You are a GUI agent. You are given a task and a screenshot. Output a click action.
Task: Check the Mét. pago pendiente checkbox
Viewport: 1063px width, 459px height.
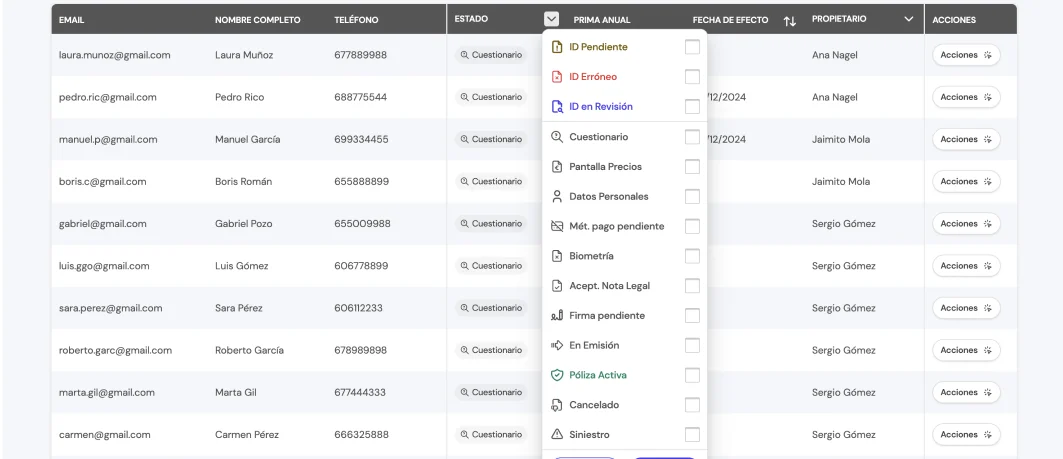point(692,226)
